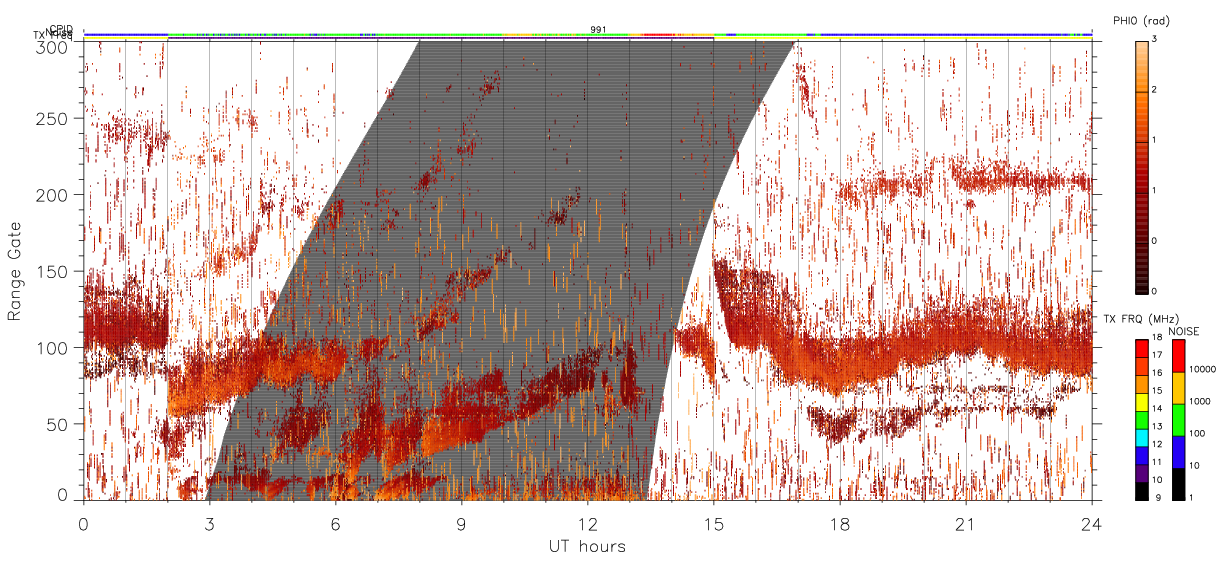Pick the green 13-14 MHz TX FRQ swatch
Image resolution: width=1228 pixels, height=567 pixels.
click(x=1142, y=419)
